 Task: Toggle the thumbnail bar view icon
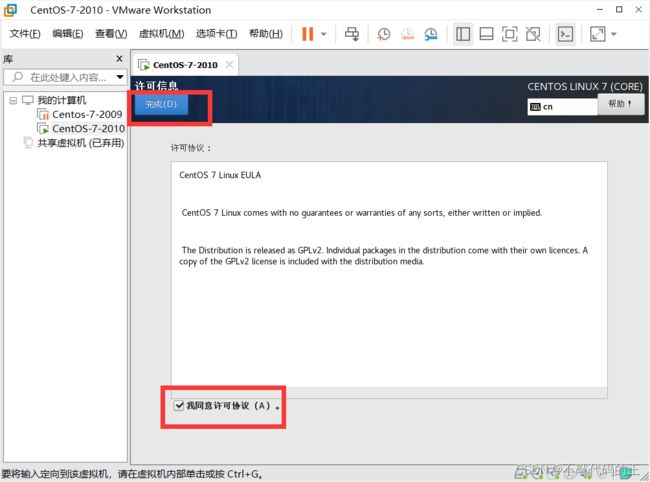[x=486, y=34]
